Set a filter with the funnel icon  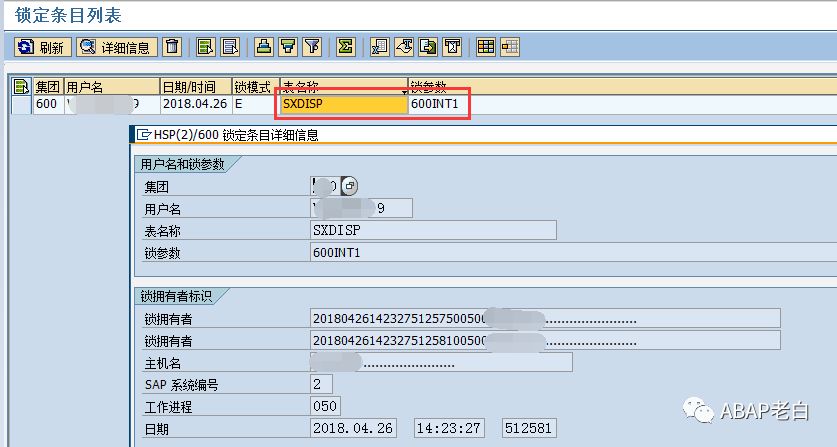point(313,47)
